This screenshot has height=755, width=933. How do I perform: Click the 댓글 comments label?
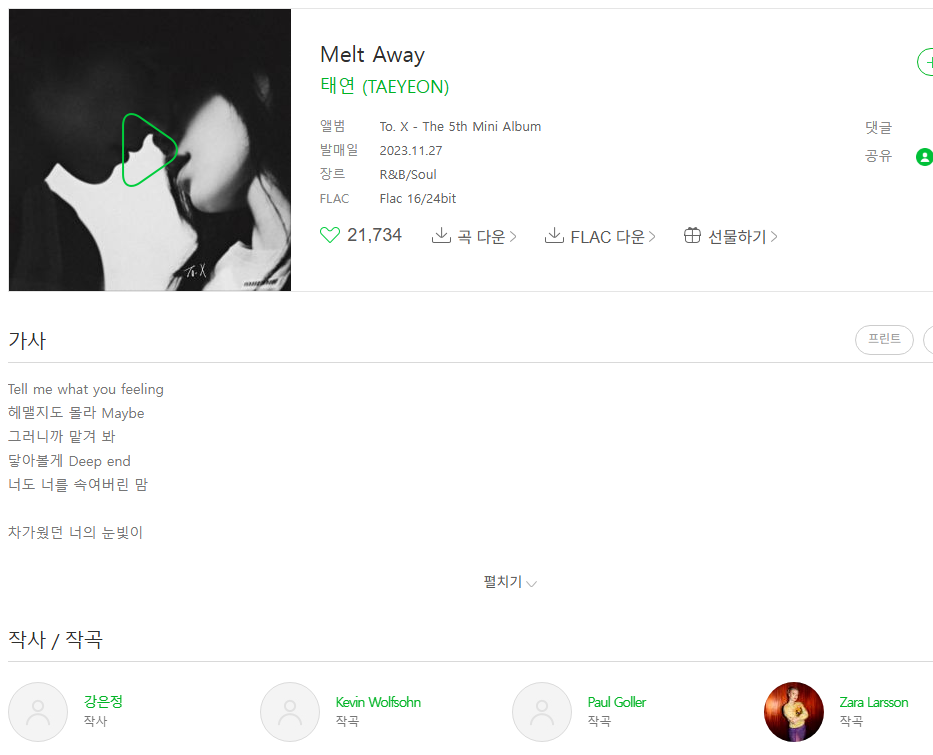(878, 127)
